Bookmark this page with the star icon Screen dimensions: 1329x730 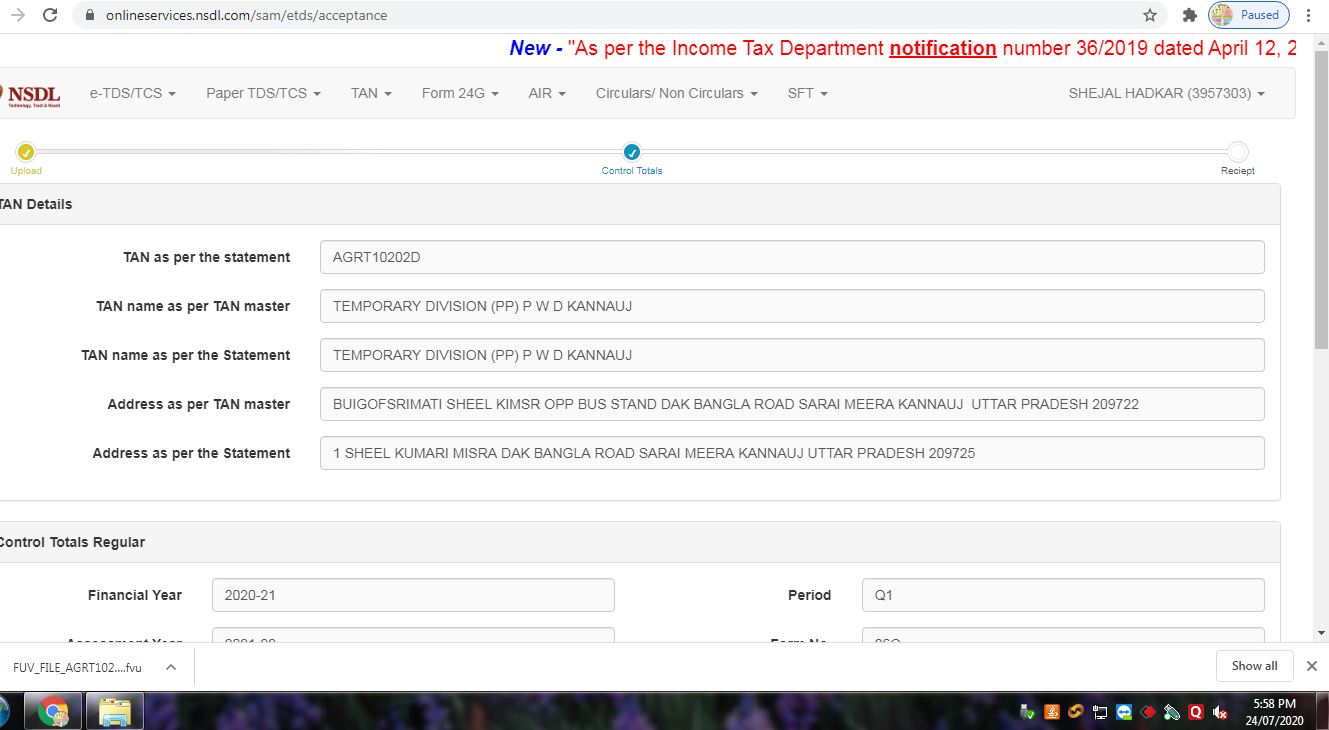[x=1150, y=15]
